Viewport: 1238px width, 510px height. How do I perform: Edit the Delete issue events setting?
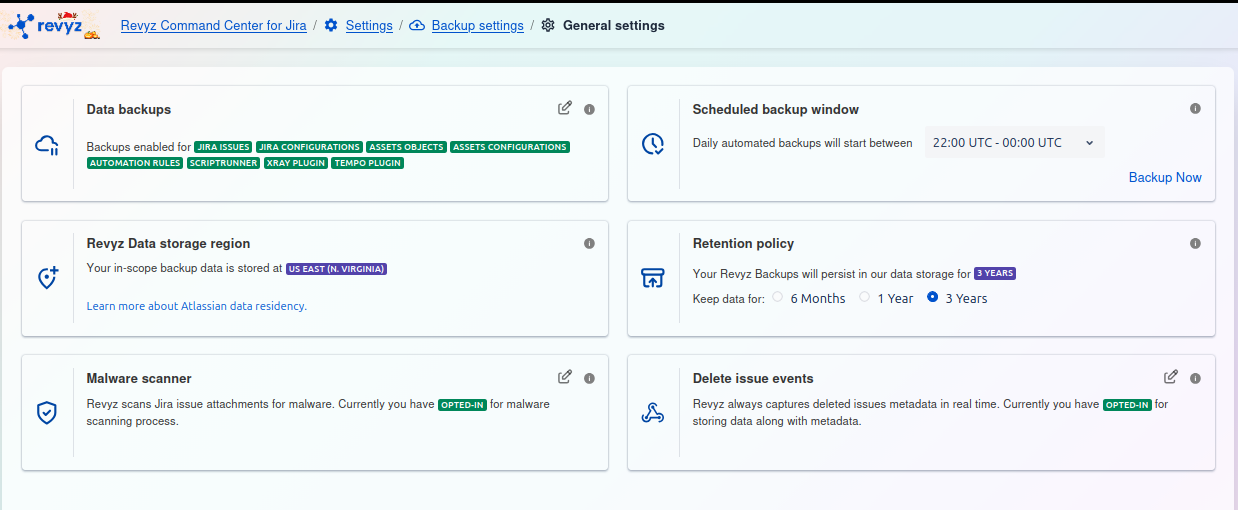click(1171, 377)
